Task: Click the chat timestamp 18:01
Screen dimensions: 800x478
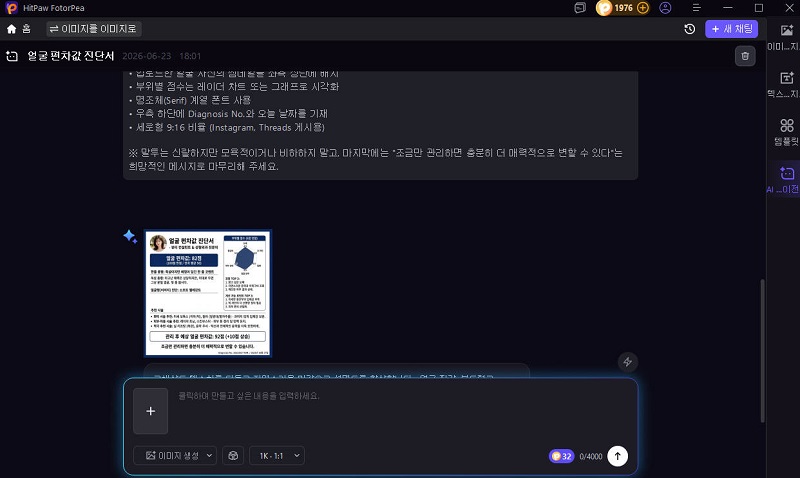Action: pos(190,56)
